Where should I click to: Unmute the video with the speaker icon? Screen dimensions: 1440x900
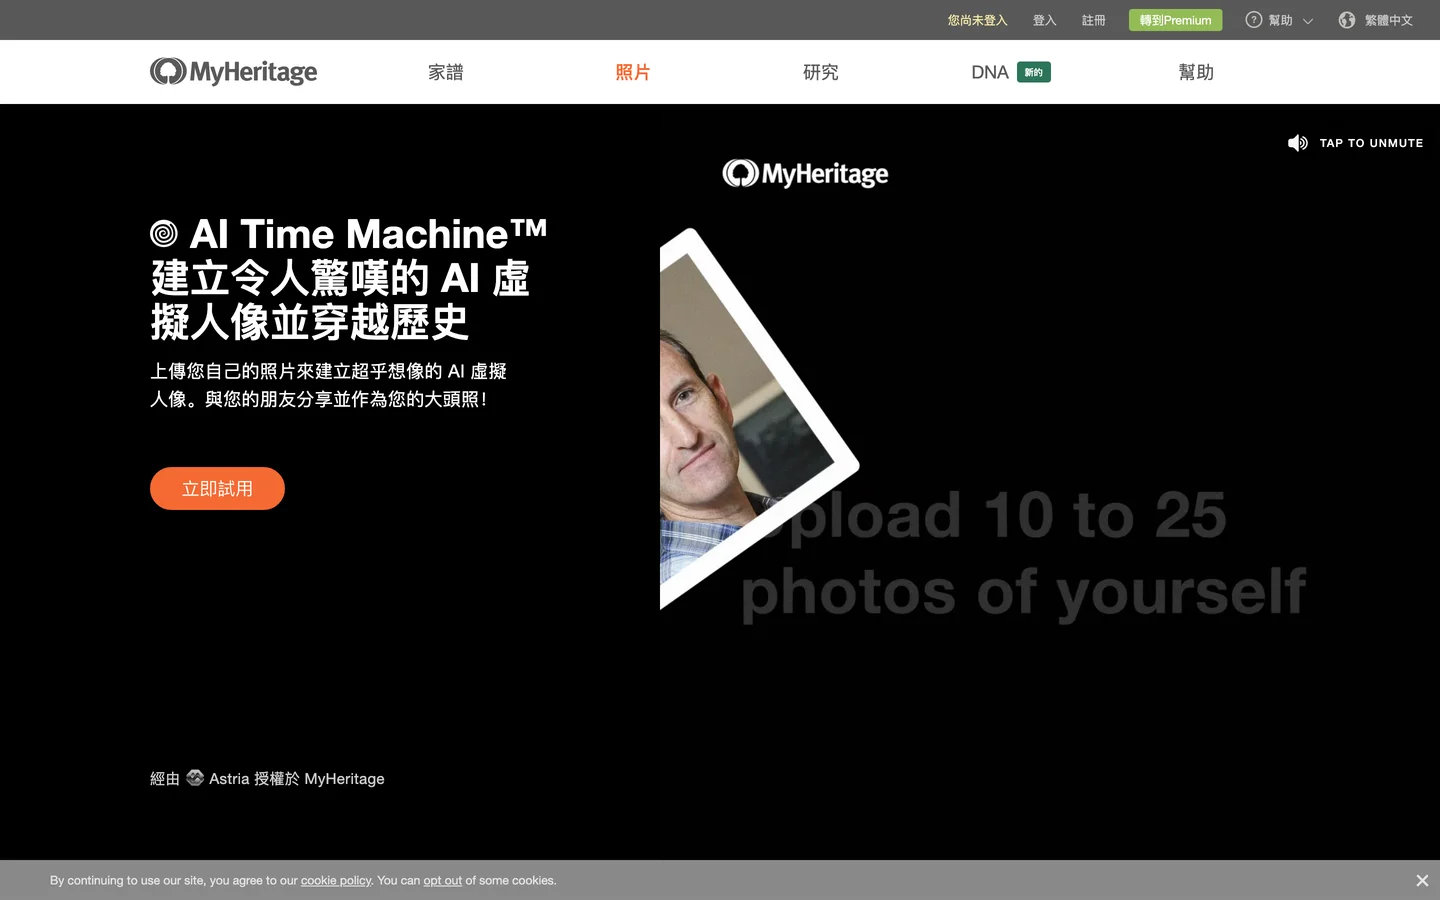pos(1297,143)
